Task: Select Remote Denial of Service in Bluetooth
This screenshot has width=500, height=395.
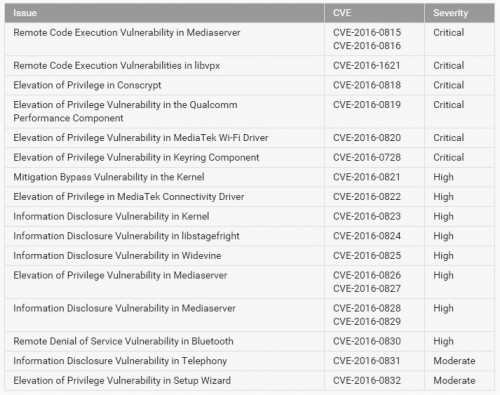Action: tap(123, 341)
